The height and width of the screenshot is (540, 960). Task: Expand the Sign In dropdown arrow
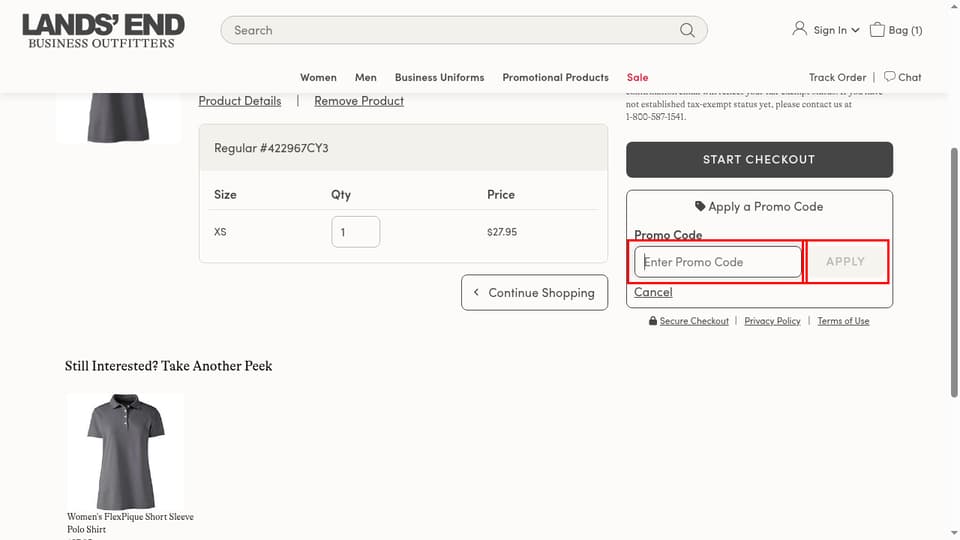(x=855, y=30)
